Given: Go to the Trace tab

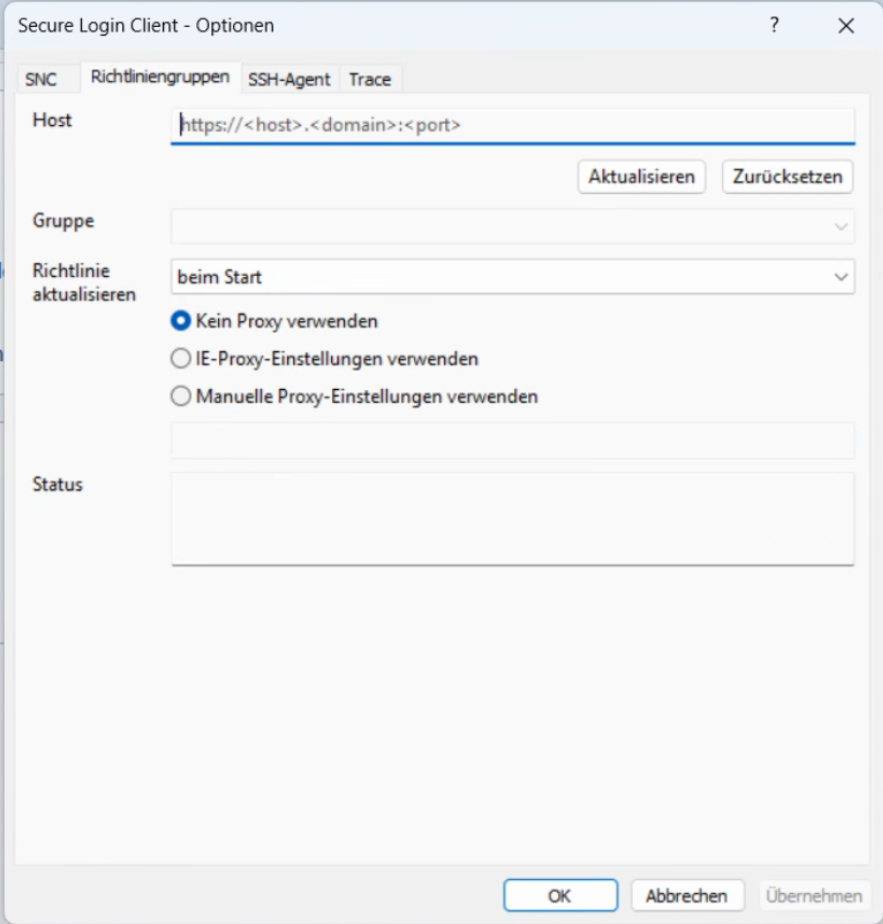Looking at the screenshot, I should pos(370,79).
